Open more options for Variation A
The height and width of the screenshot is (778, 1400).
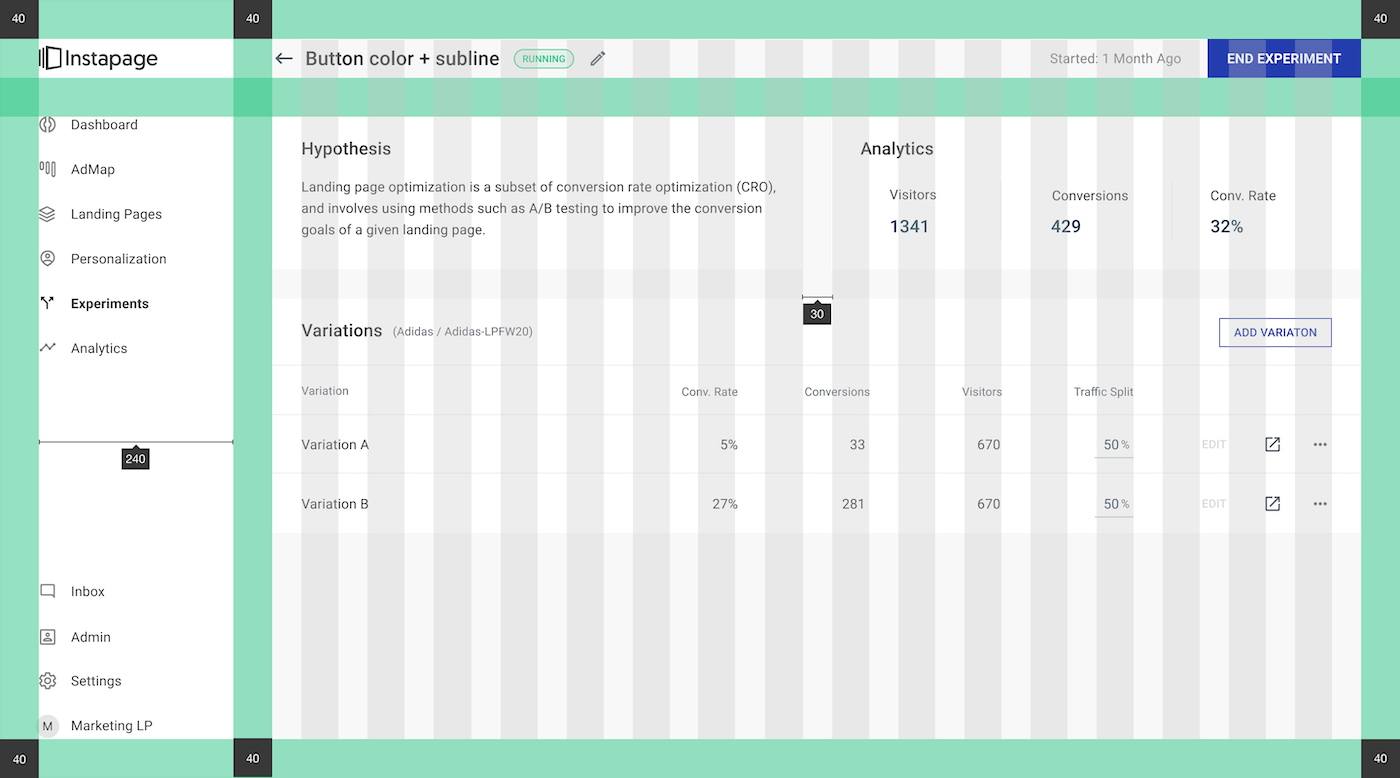1320,444
